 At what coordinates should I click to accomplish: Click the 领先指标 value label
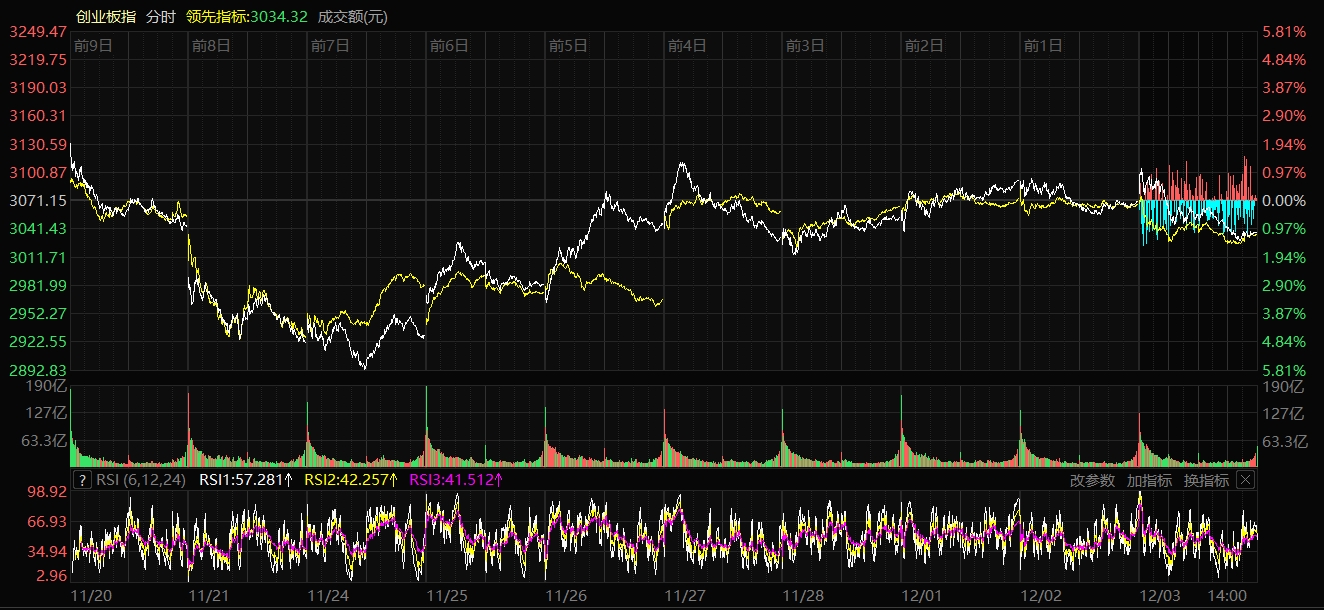pos(246,16)
